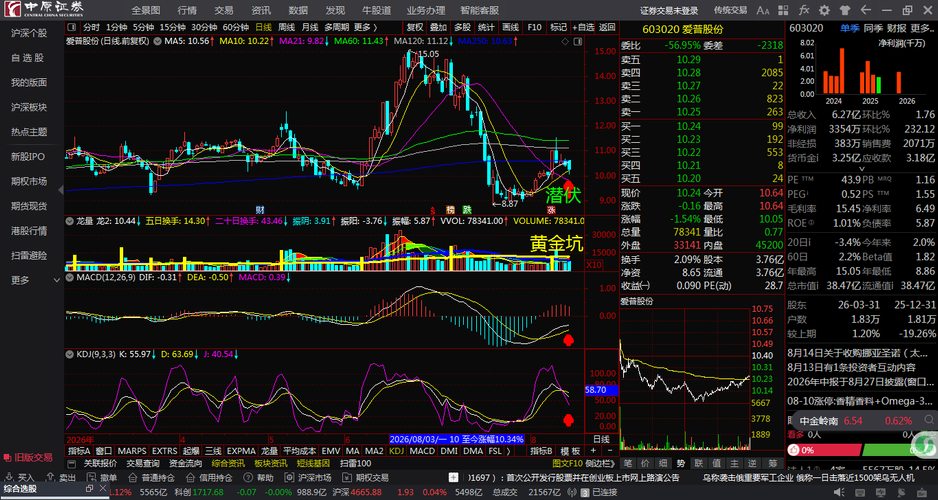Select the 势 tab under intraday chart
Viewport: 938px width, 500px height.
[x=681, y=463]
